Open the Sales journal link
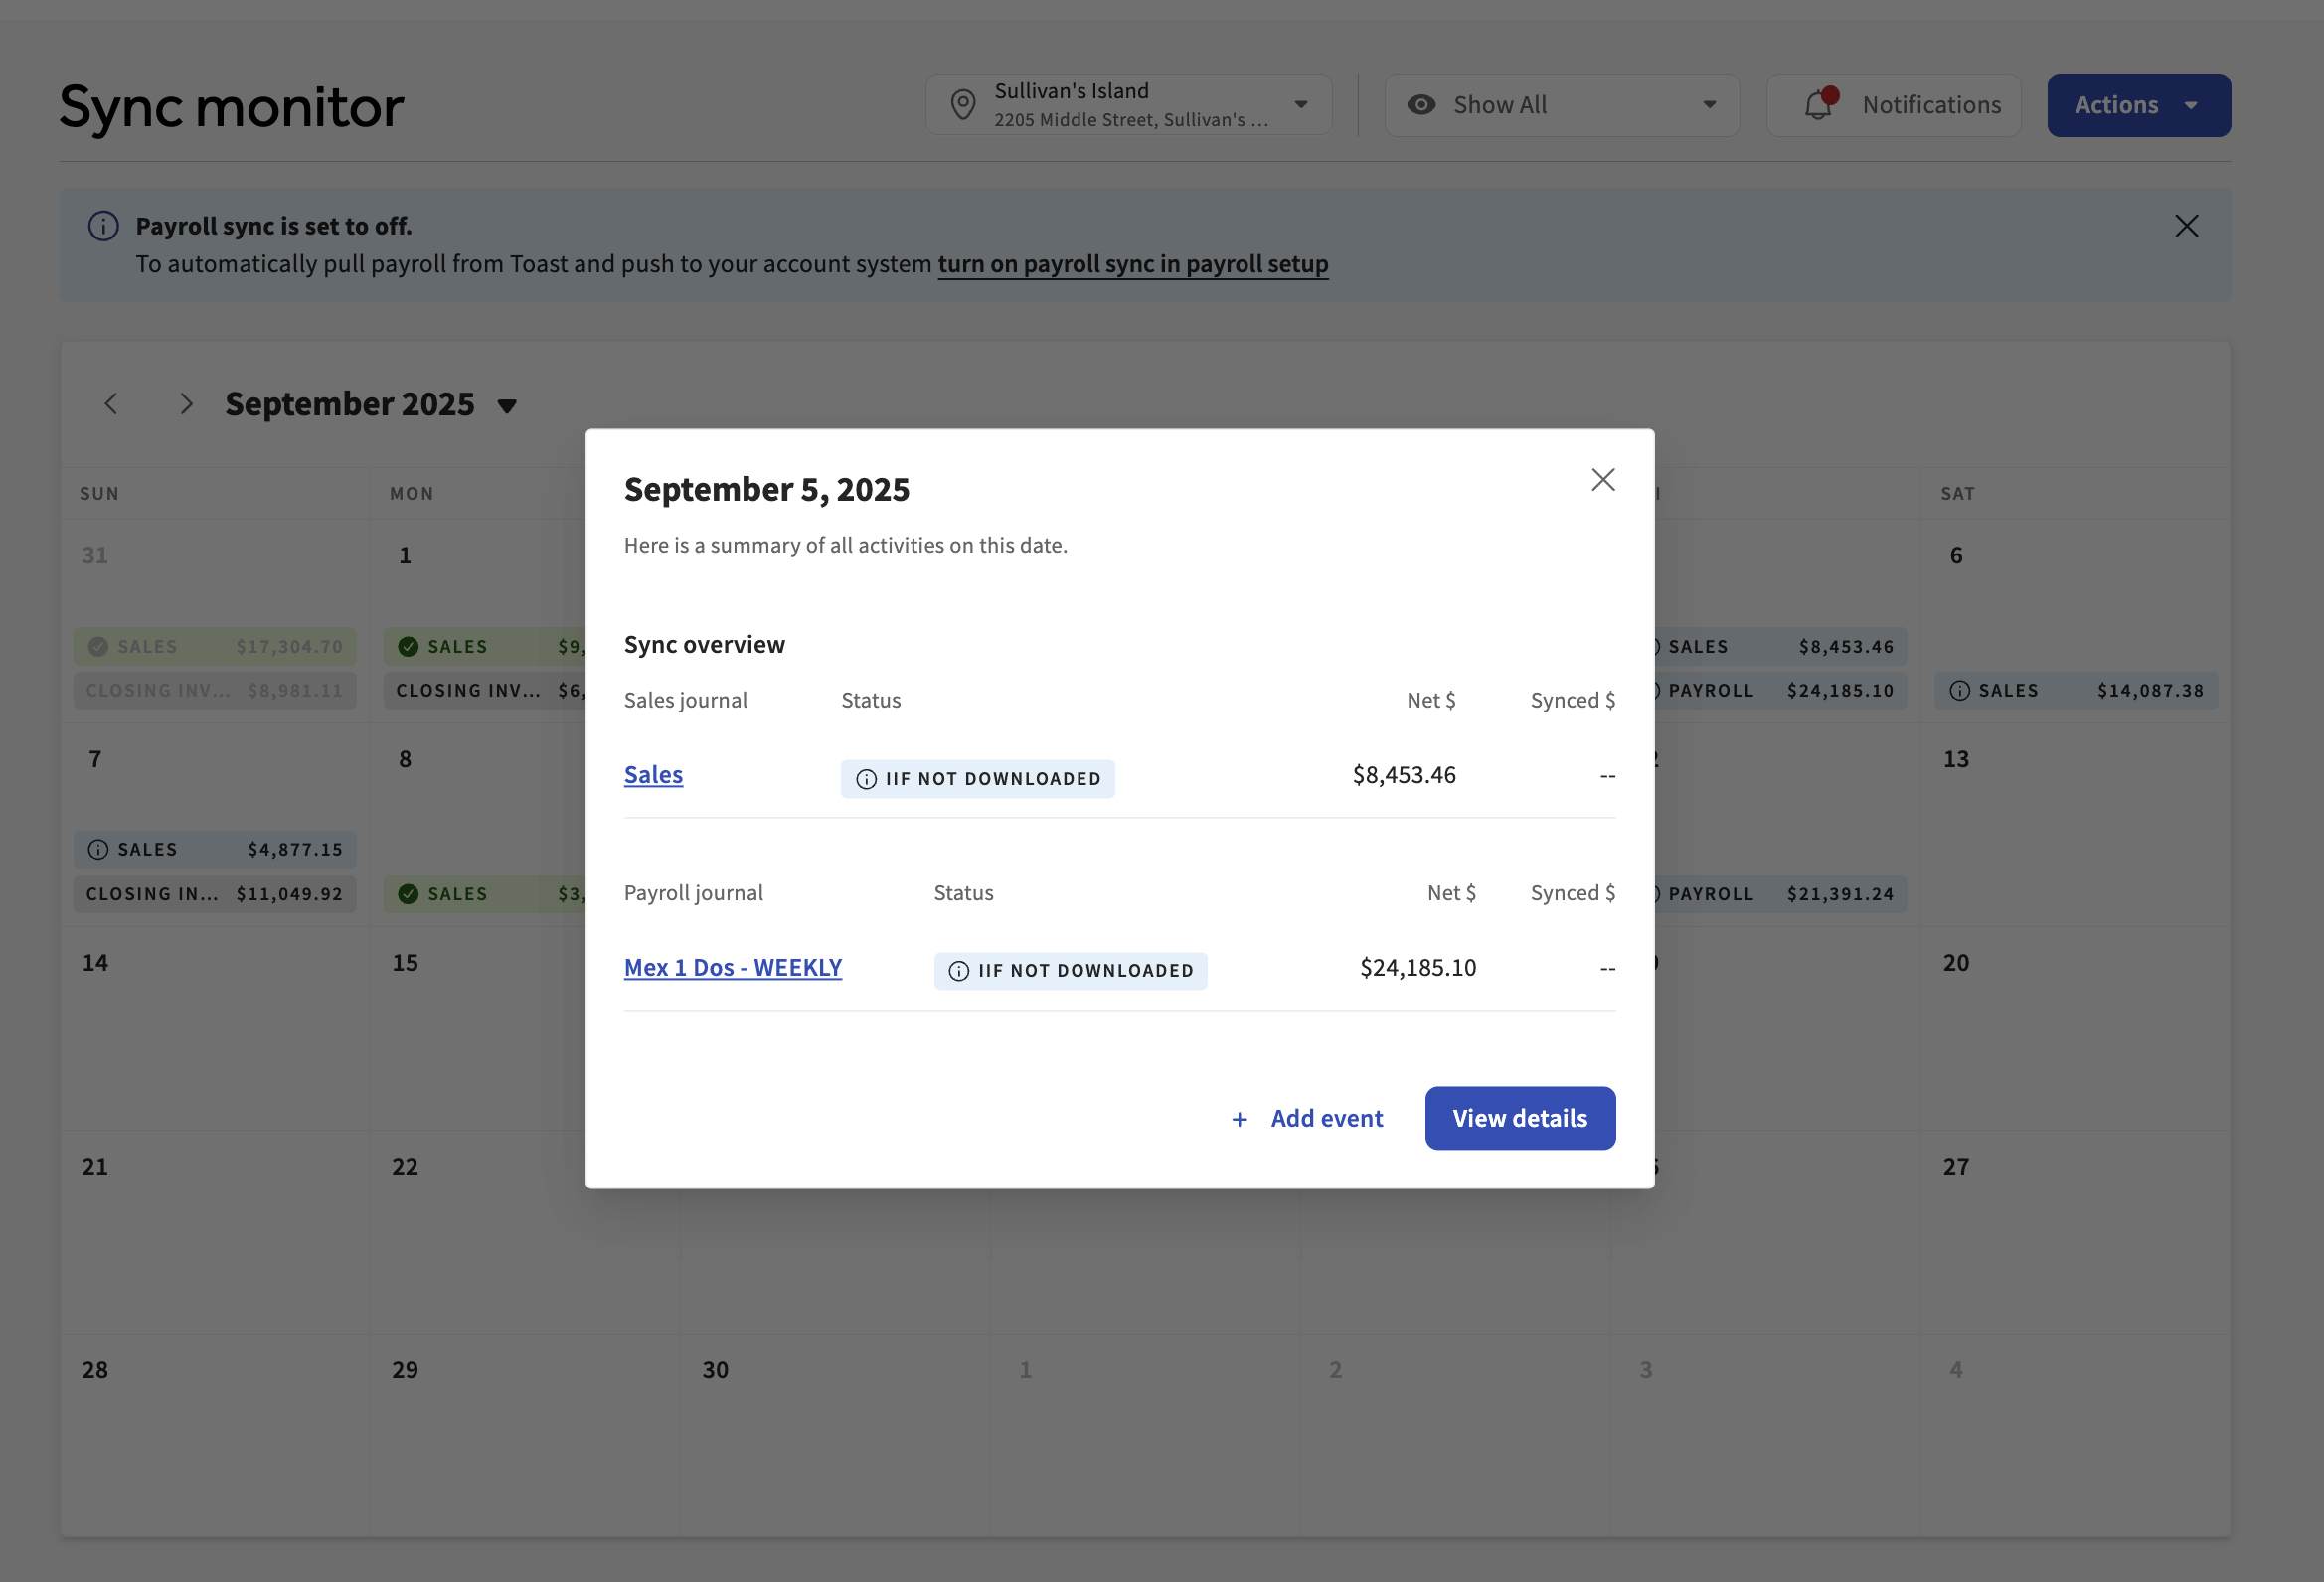Screen dimensions: 2324x1582 click(653, 775)
